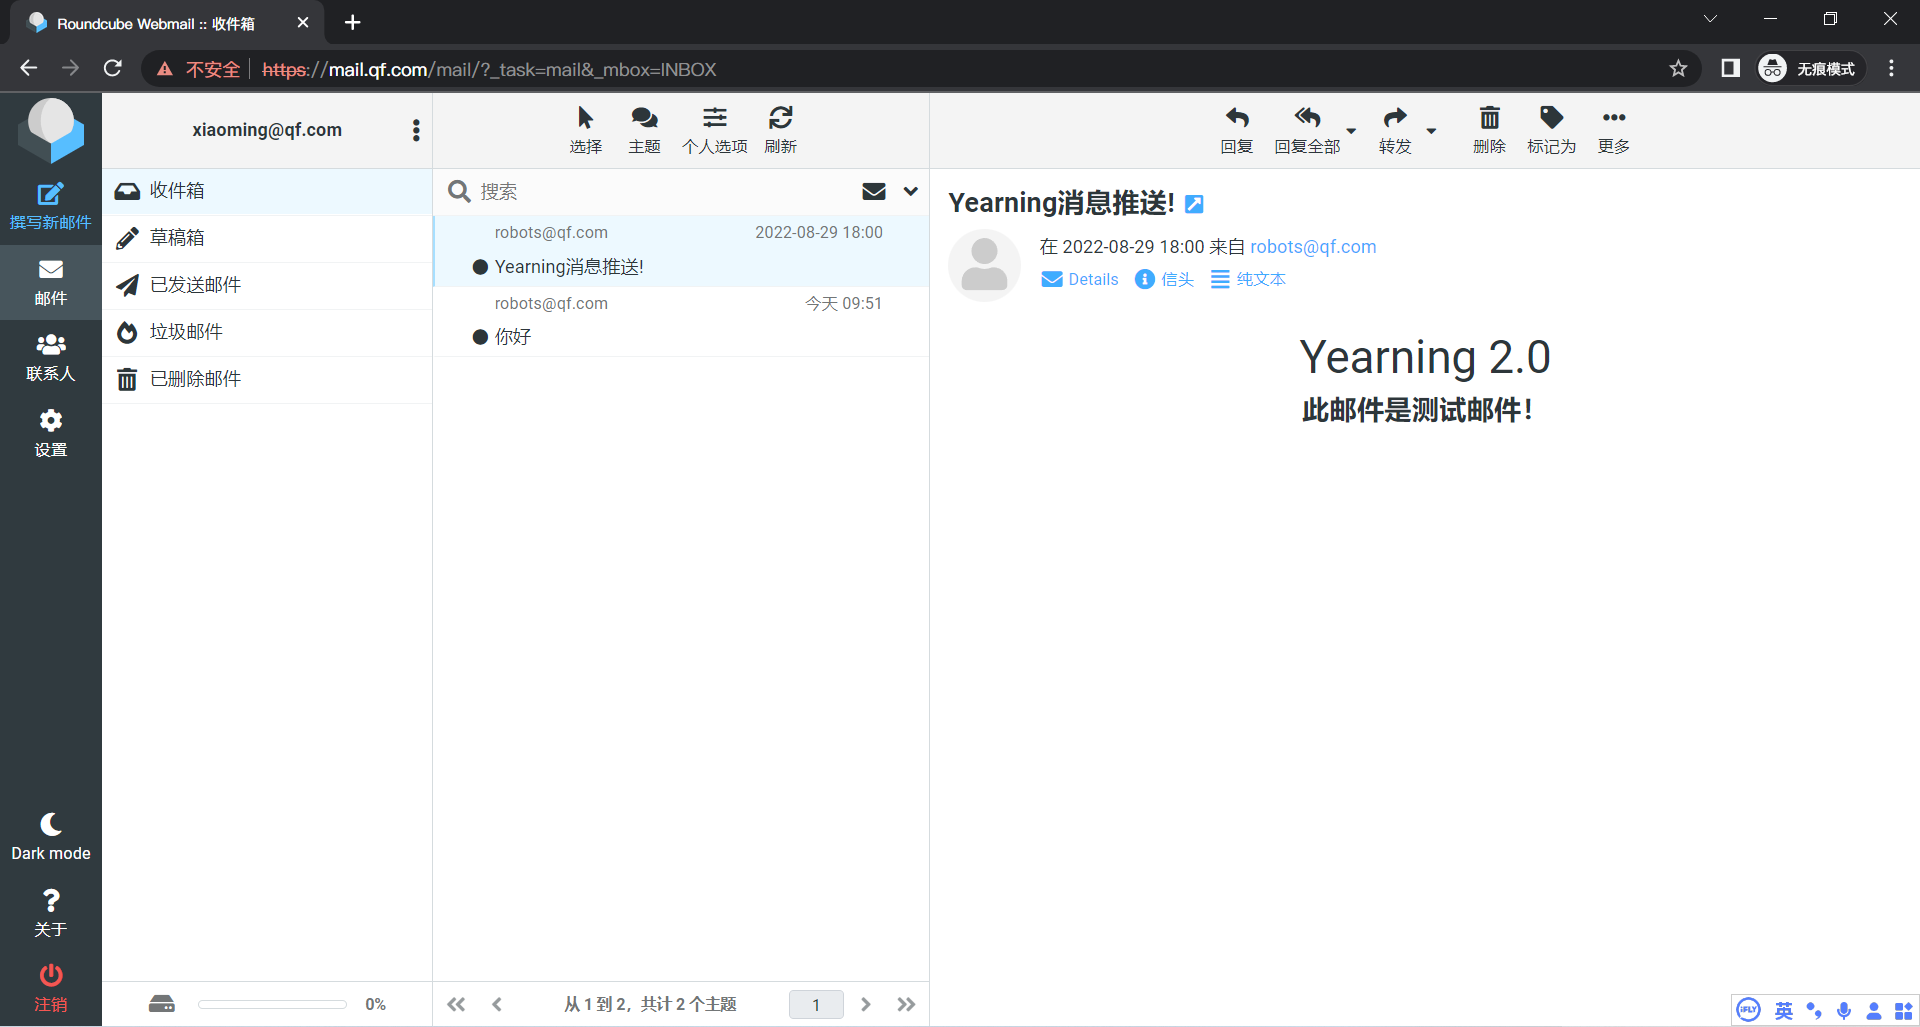Delete the message with 删除
1920x1027 pixels.
1489,131
